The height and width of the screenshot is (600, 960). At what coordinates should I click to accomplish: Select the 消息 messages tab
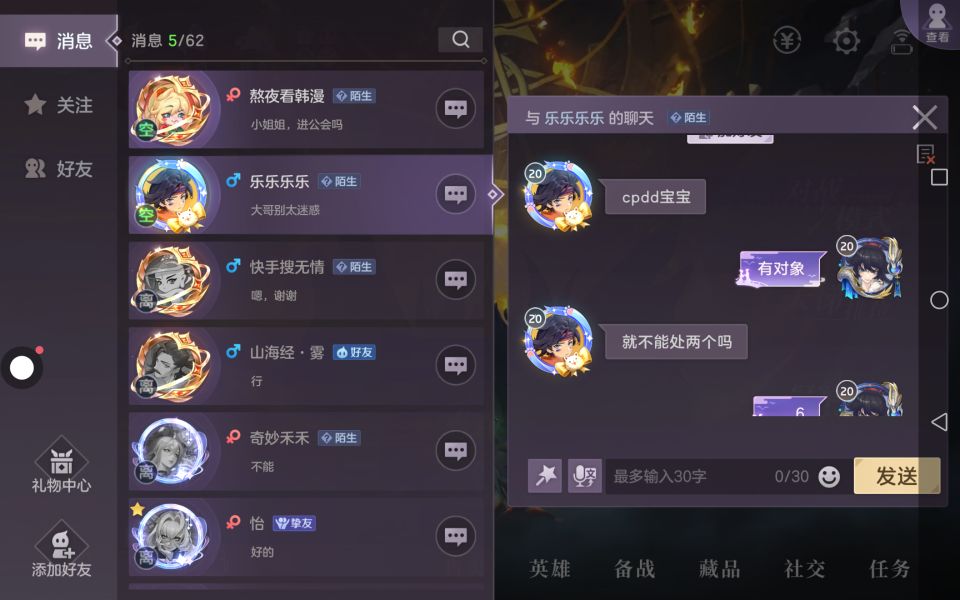pos(59,41)
